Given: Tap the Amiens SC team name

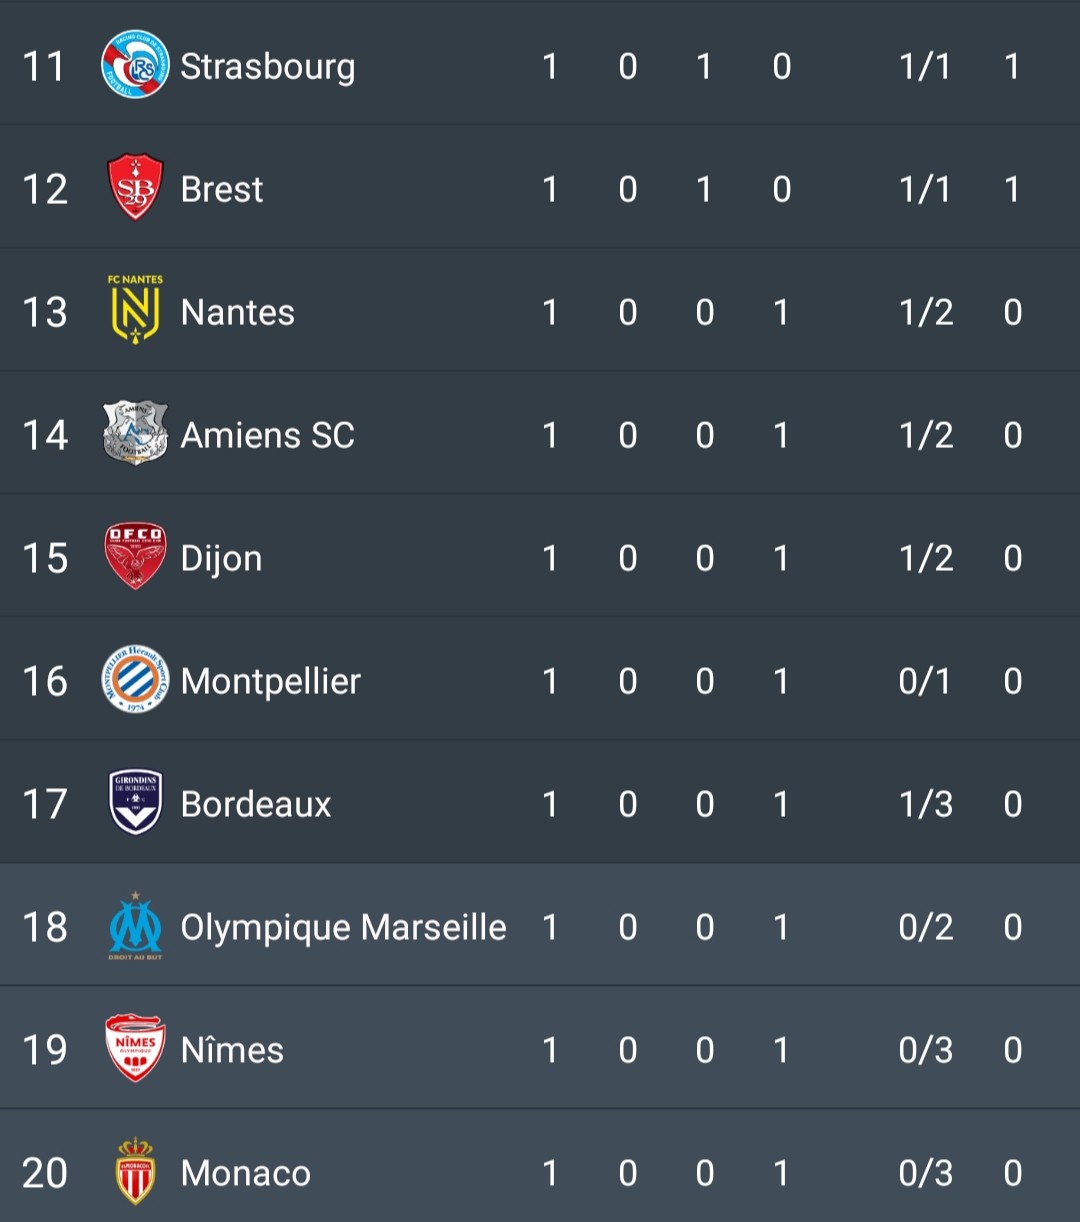Looking at the screenshot, I should click(x=267, y=435).
